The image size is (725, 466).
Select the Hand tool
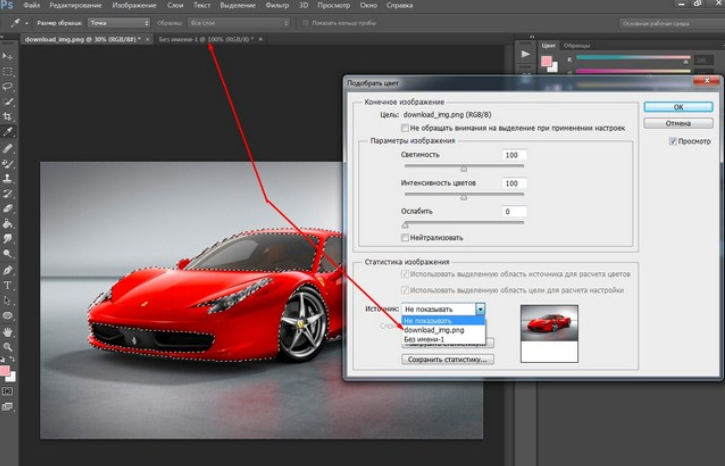8,332
